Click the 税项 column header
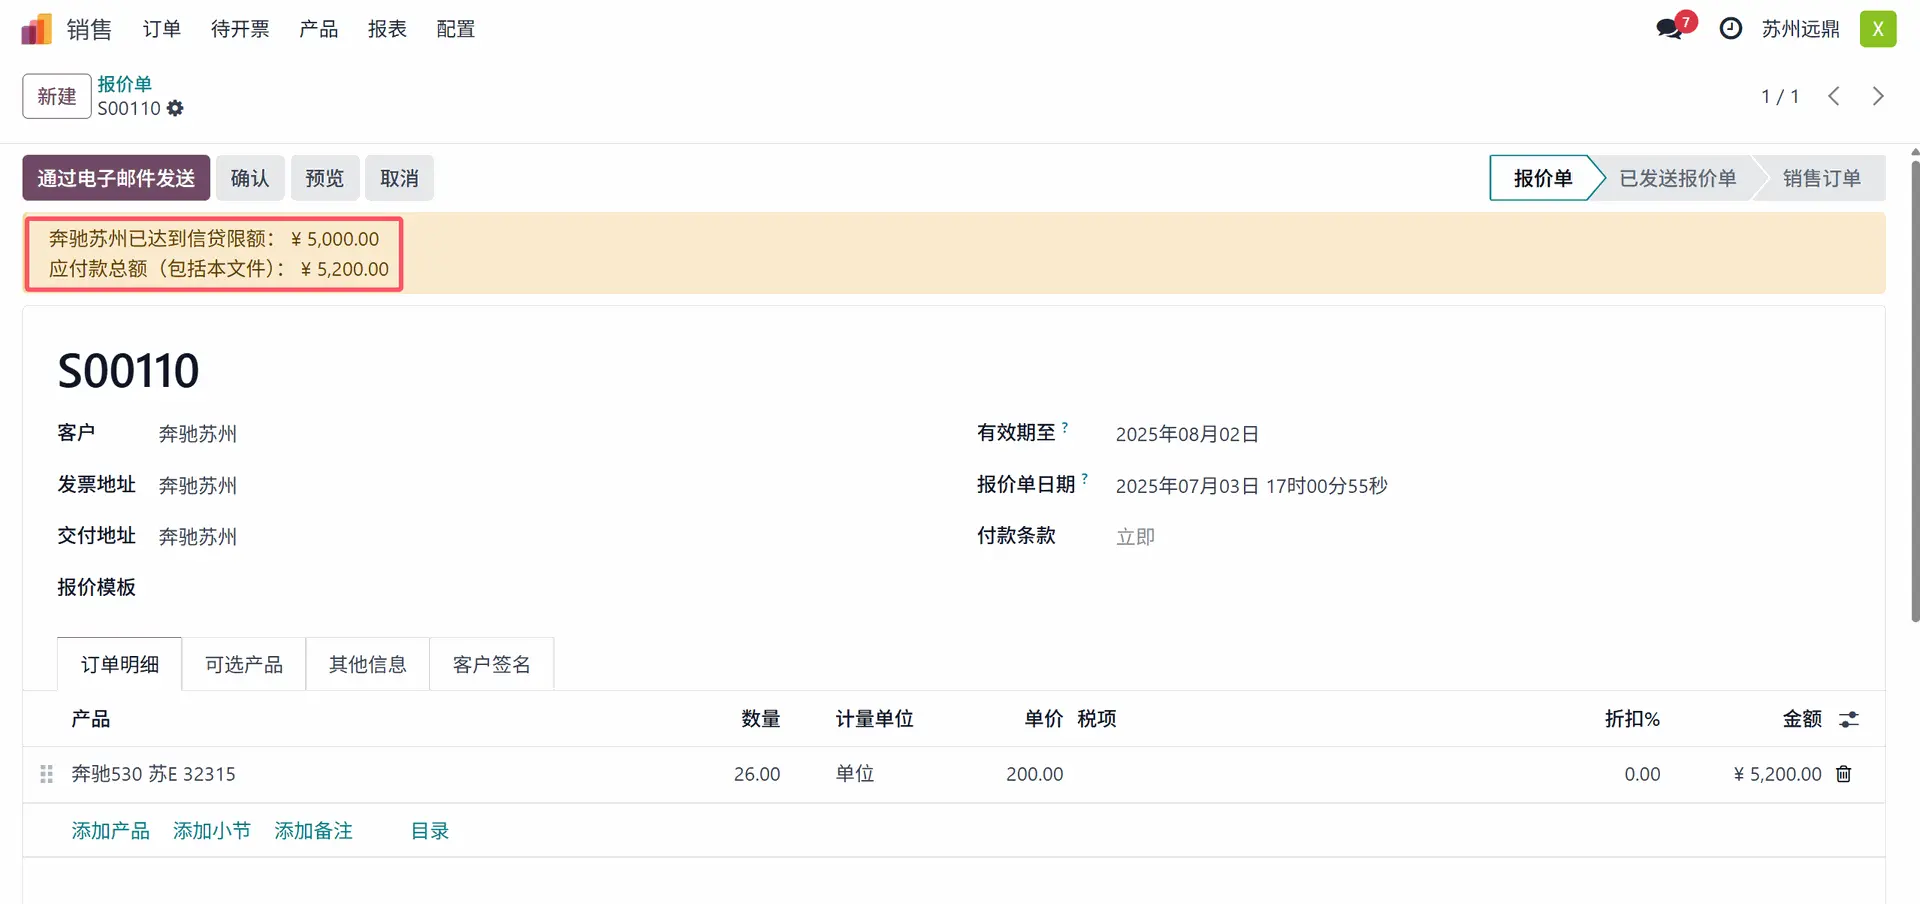Screen dimensions: 1920x904 [1097, 719]
